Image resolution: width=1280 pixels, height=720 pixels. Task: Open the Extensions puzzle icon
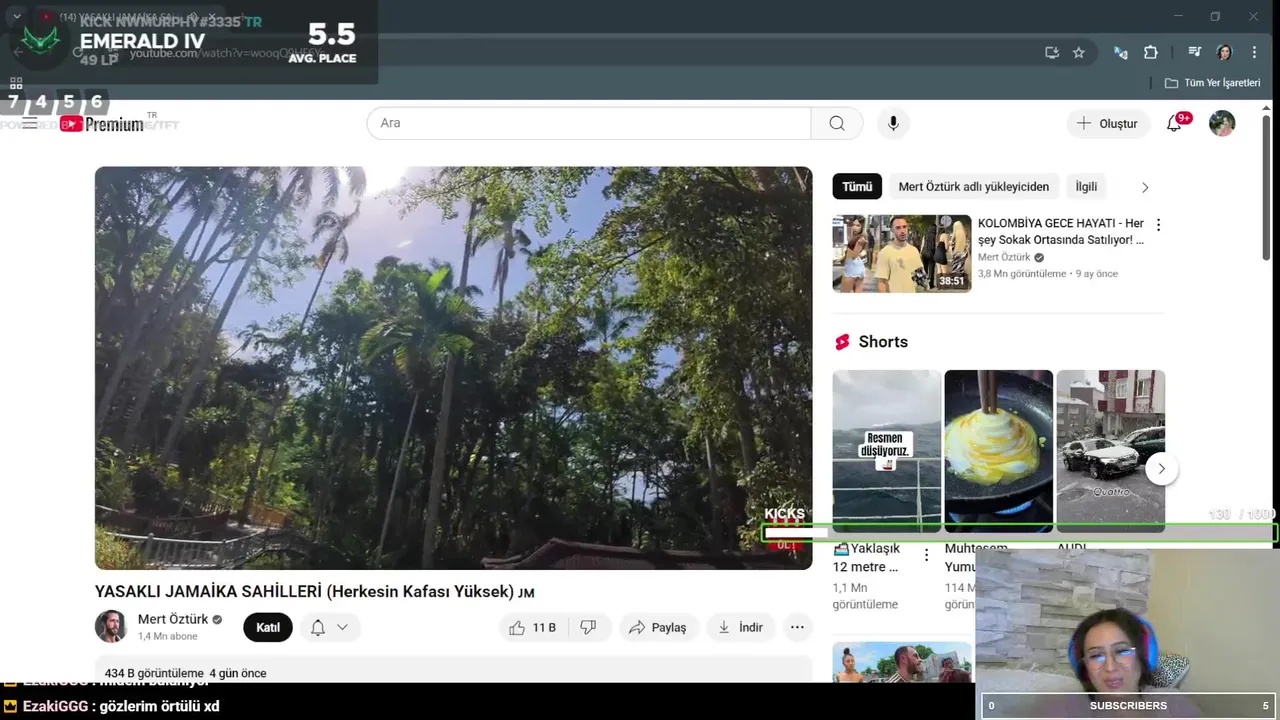[1151, 52]
